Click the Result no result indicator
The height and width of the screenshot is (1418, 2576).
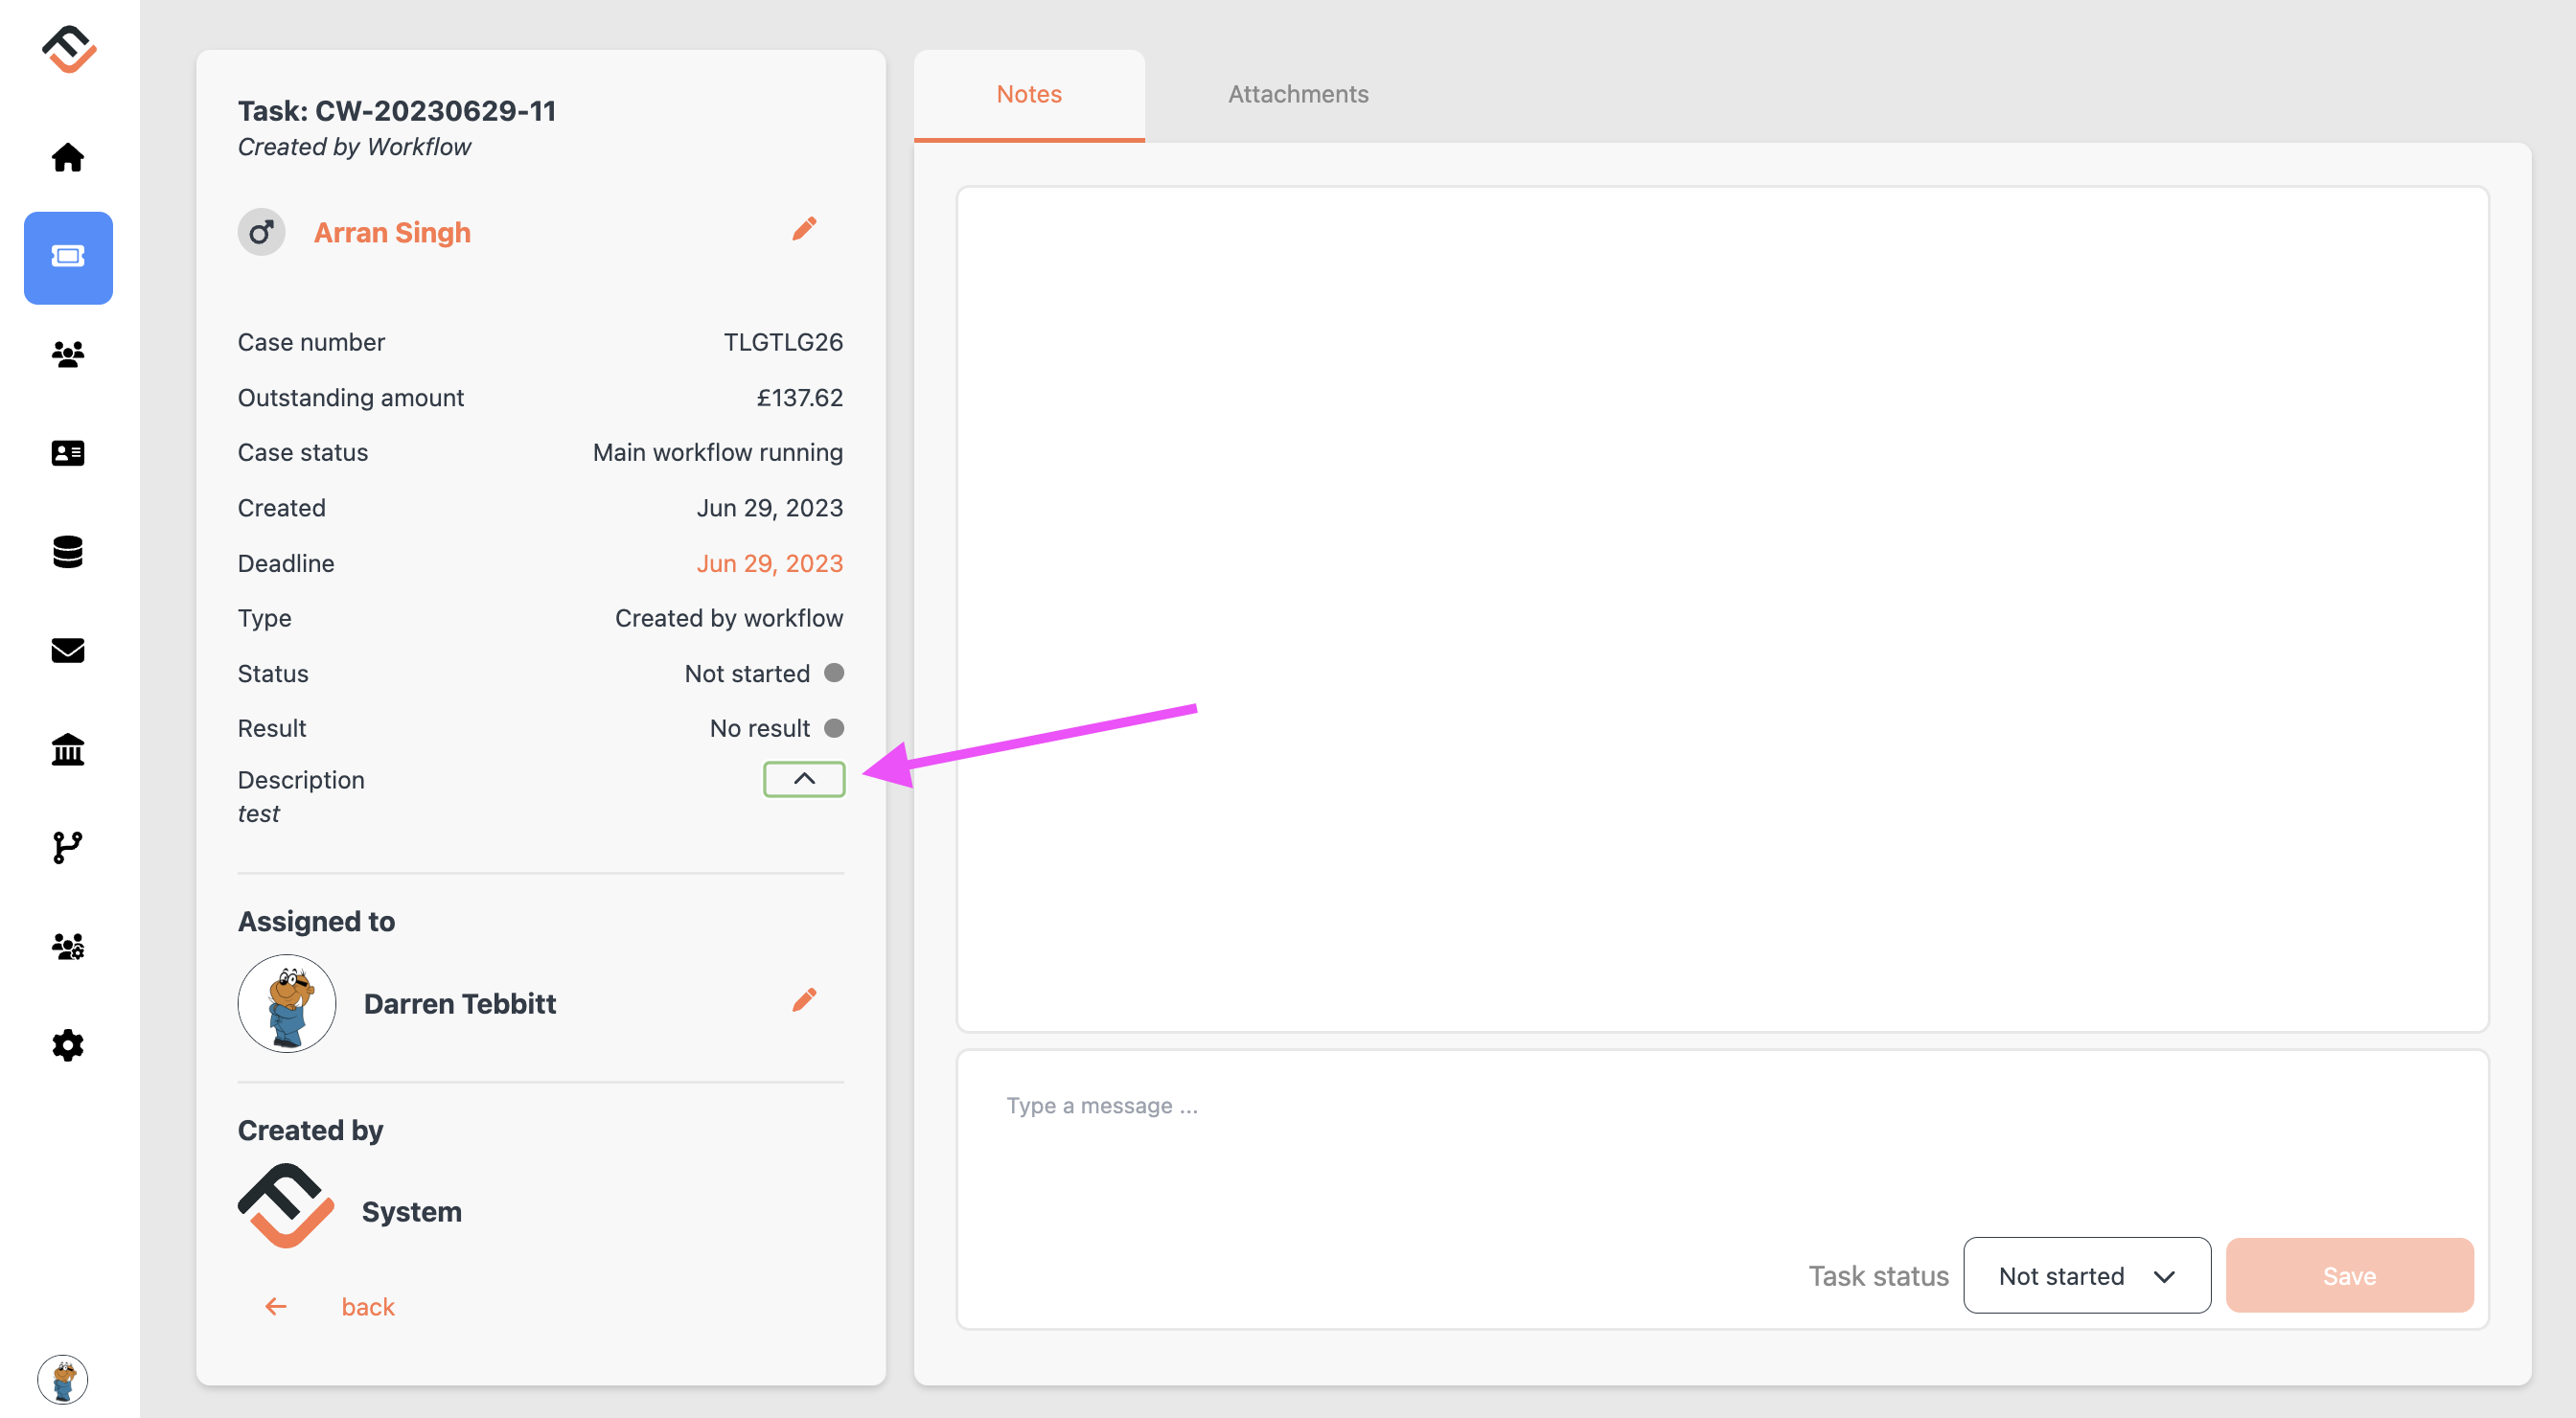(x=835, y=726)
